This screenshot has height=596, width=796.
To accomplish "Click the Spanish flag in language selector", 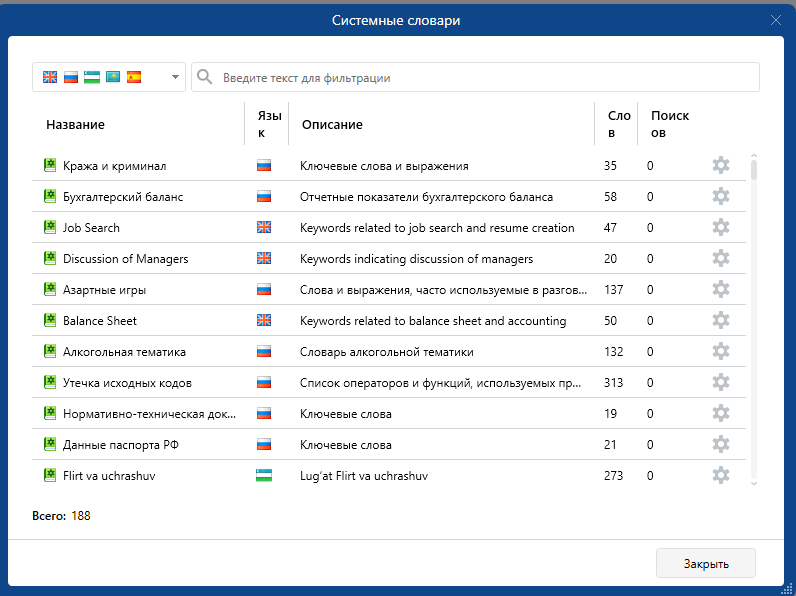I will coord(134,77).
